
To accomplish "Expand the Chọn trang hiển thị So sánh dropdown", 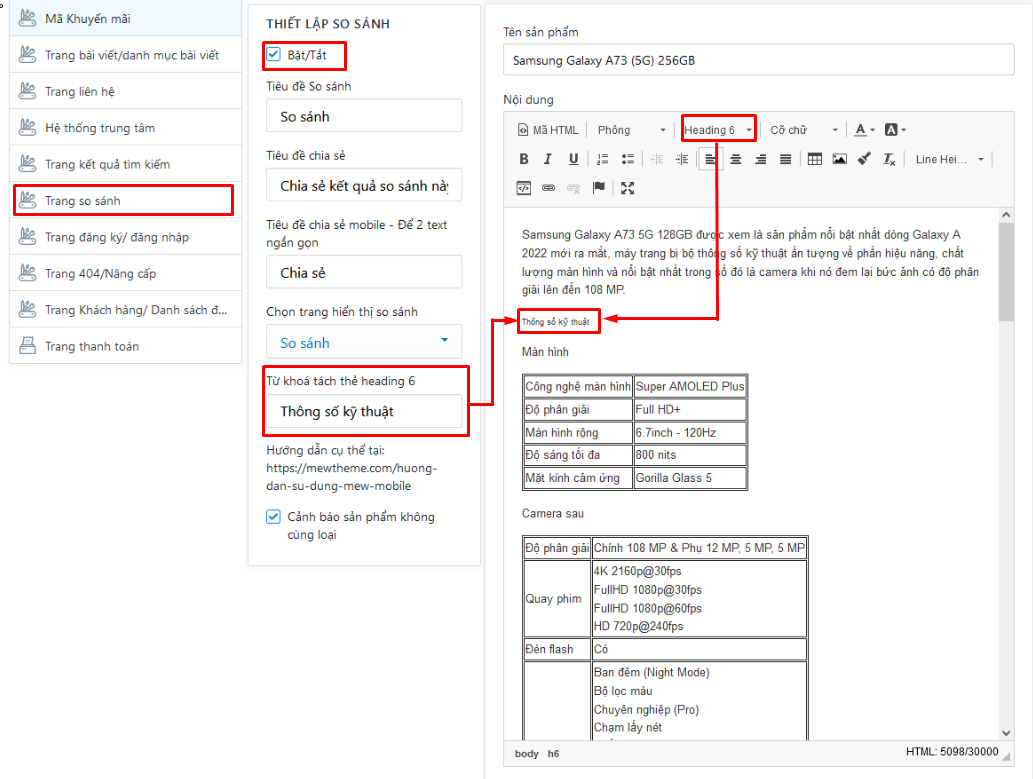I will pos(364,342).
